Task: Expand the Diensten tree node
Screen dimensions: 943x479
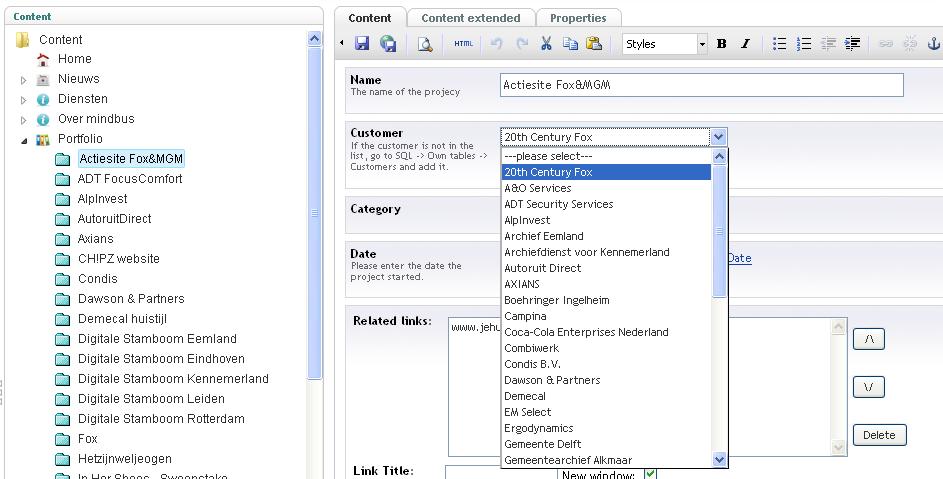Action: 23,100
